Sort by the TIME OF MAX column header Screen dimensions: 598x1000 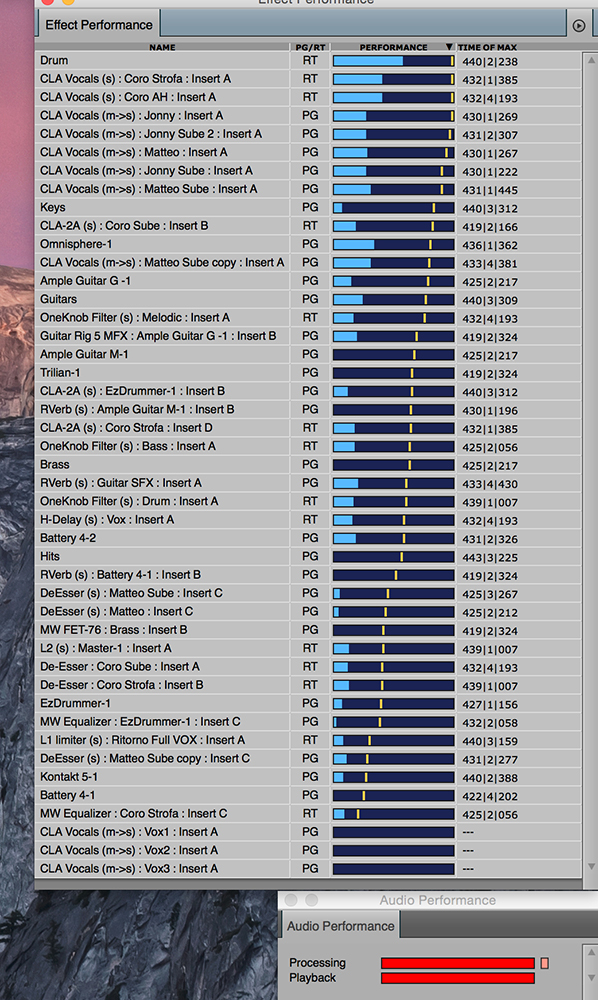[488, 47]
